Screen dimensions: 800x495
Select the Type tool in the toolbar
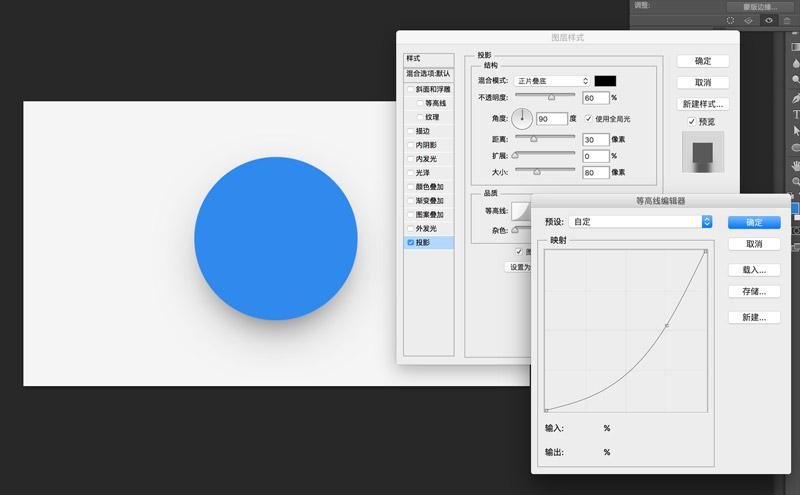click(795, 114)
